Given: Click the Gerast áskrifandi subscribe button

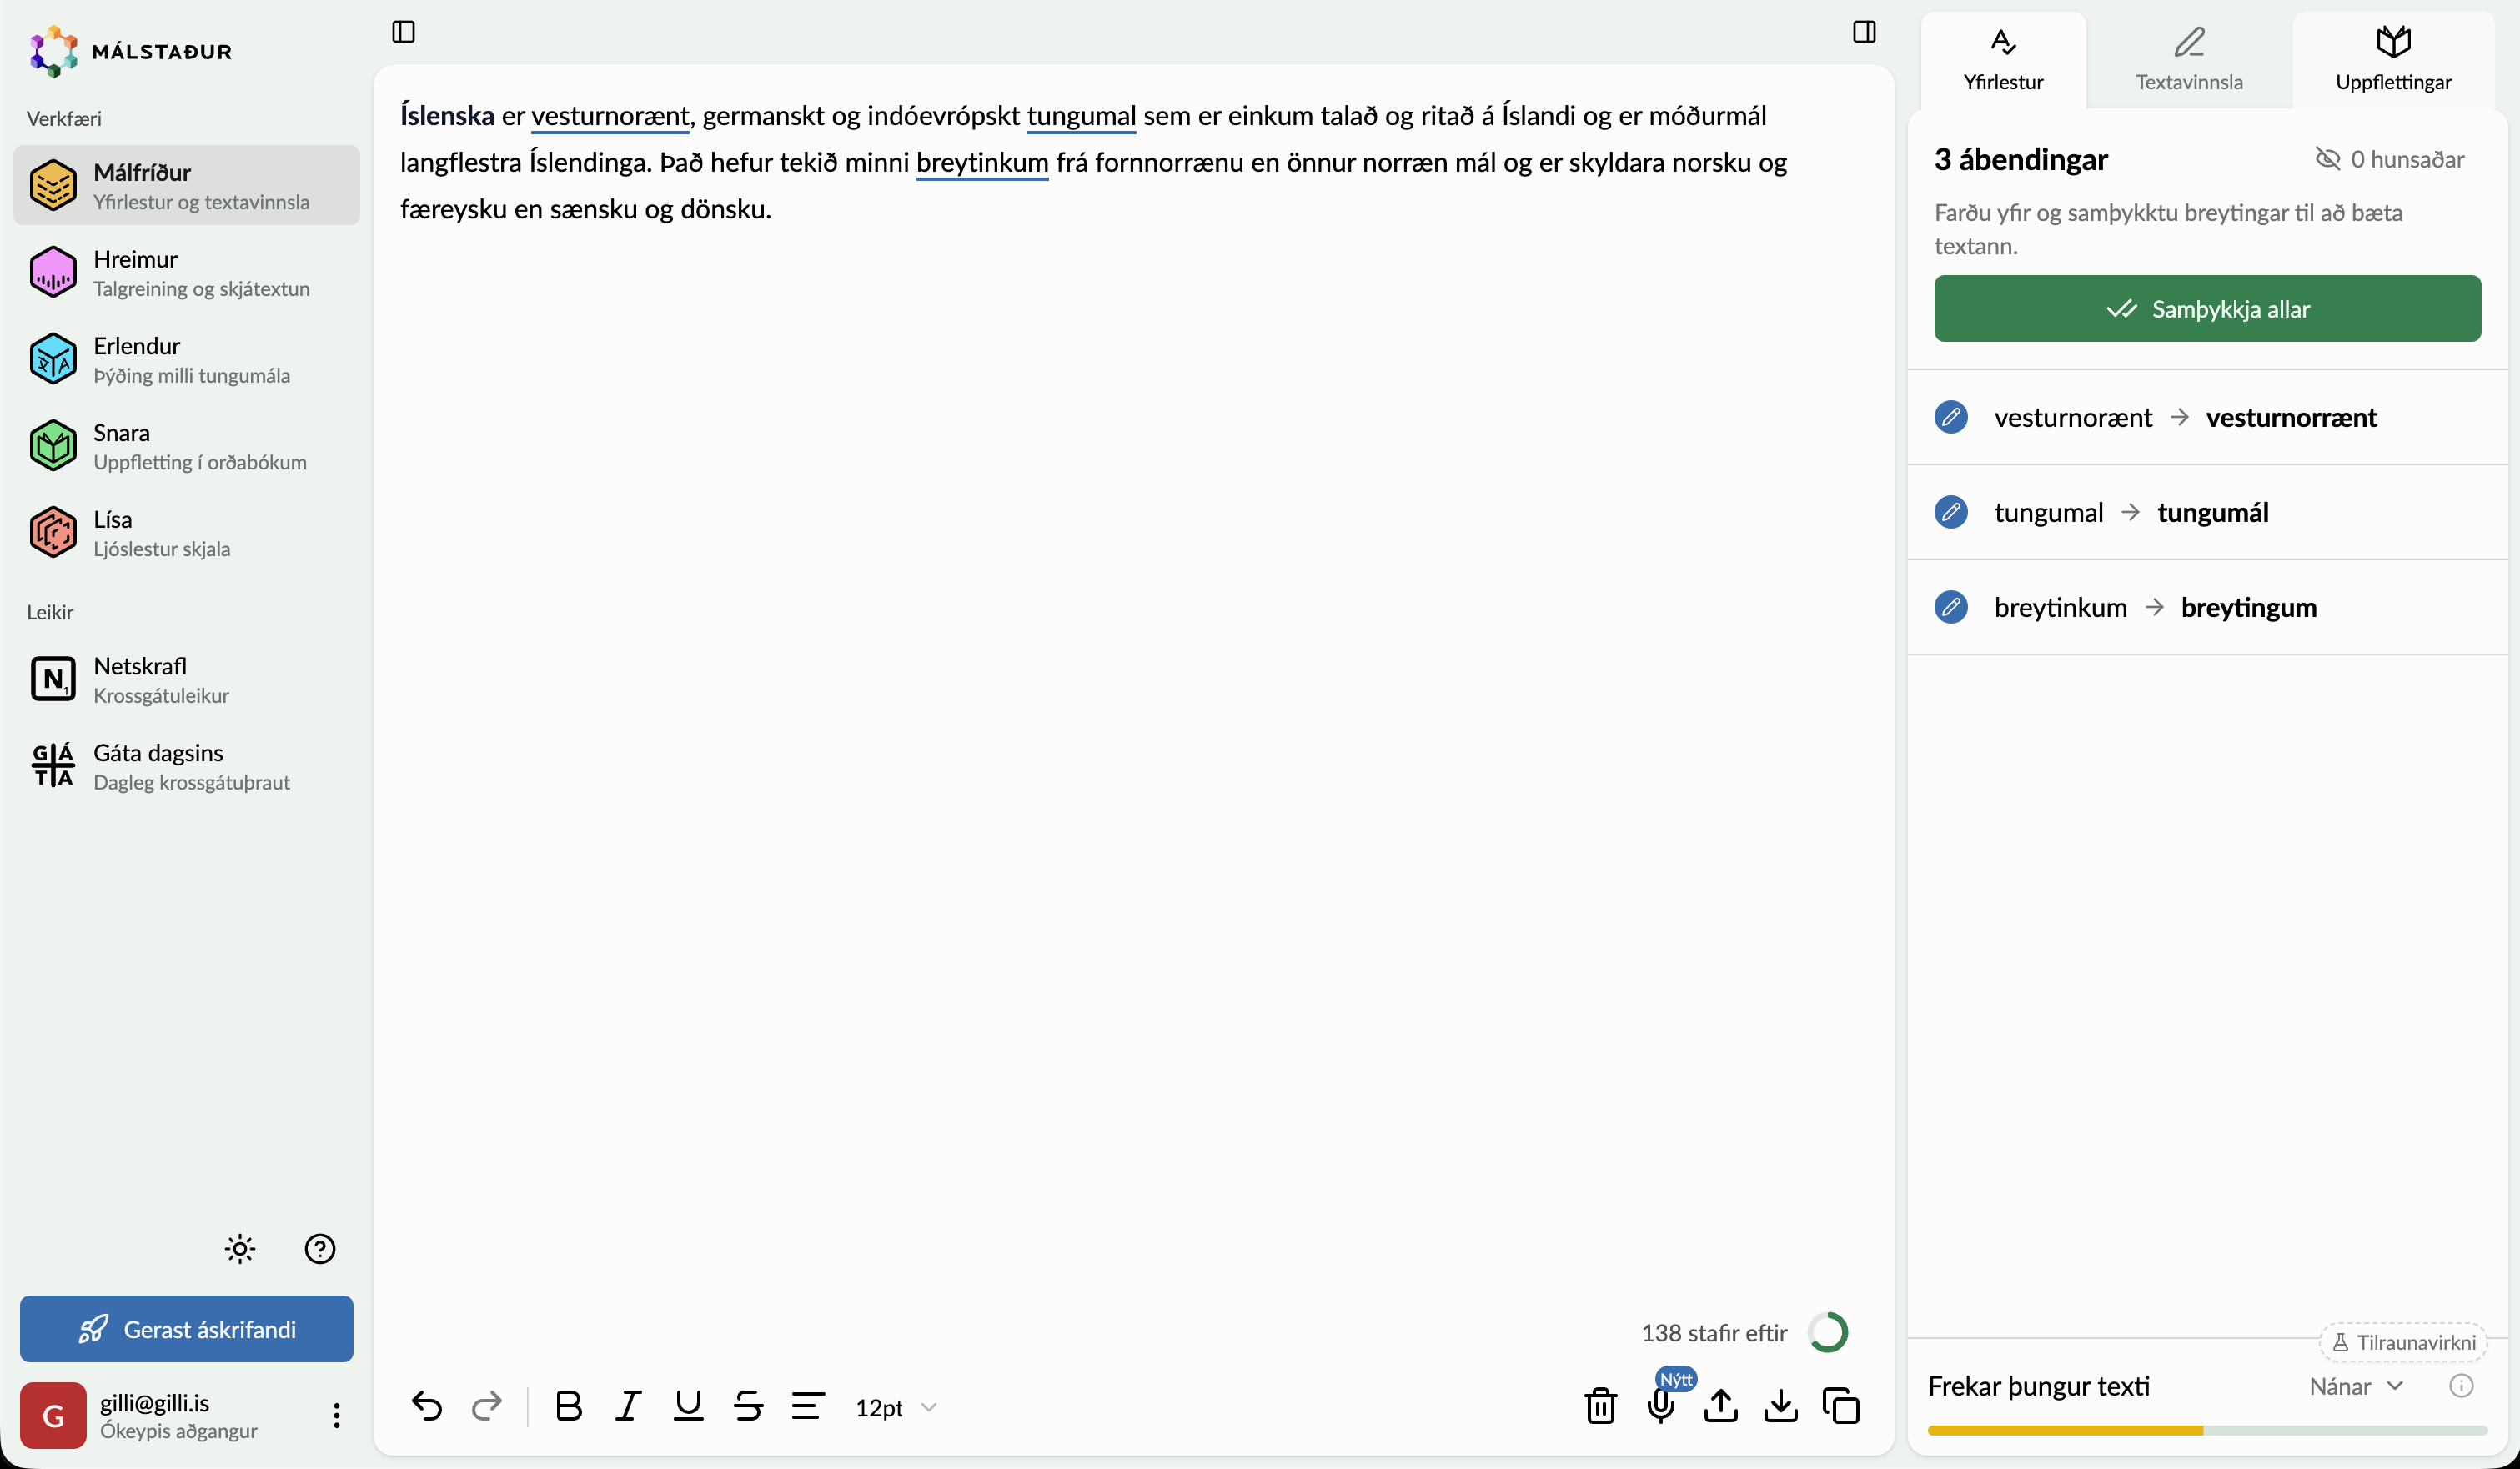Looking at the screenshot, I should click(x=186, y=1329).
